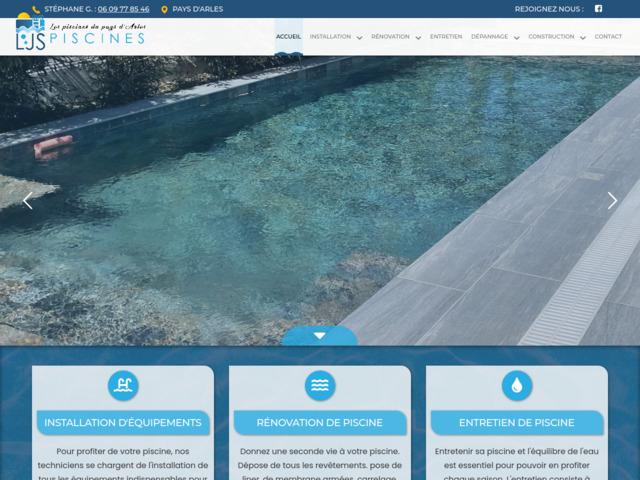Screen dimensions: 640x480
Task: Advance the slideshow with the right arrow
Action: point(612,200)
